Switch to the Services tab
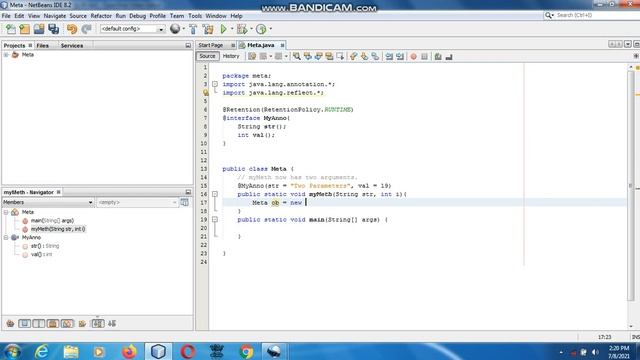 72,46
